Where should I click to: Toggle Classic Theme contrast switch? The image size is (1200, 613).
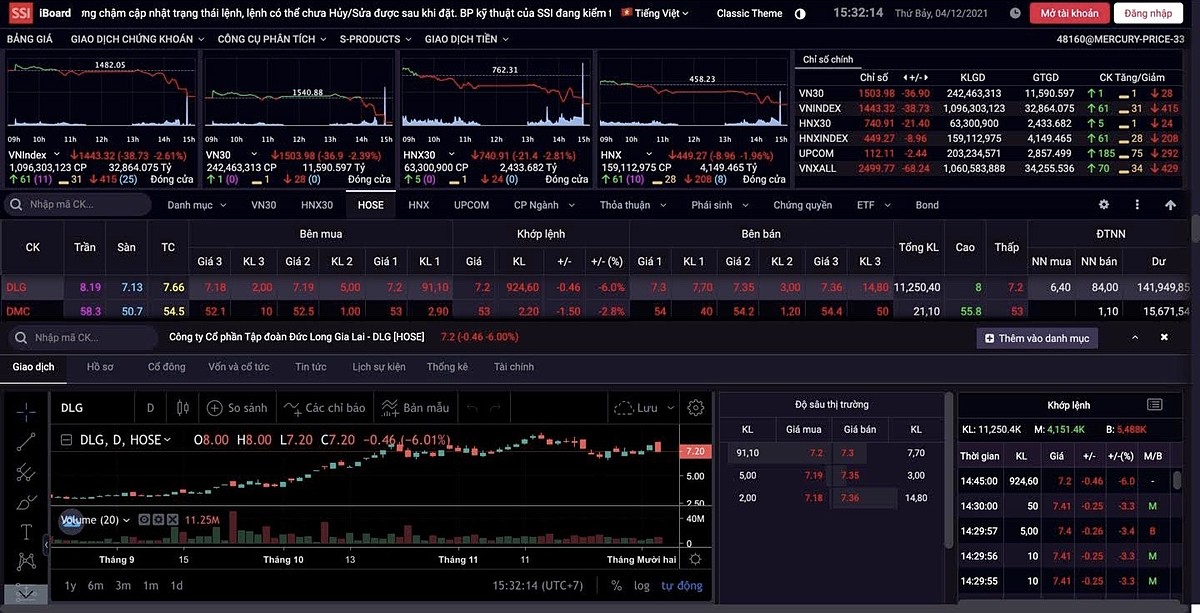coord(800,14)
